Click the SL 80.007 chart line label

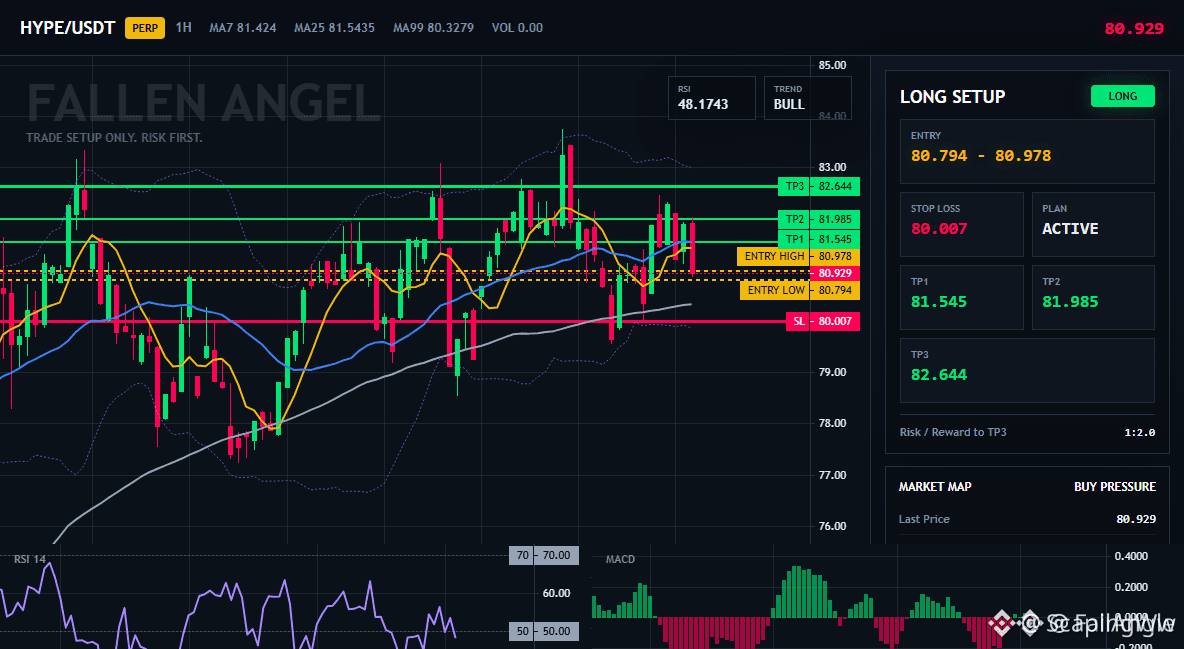(822, 321)
